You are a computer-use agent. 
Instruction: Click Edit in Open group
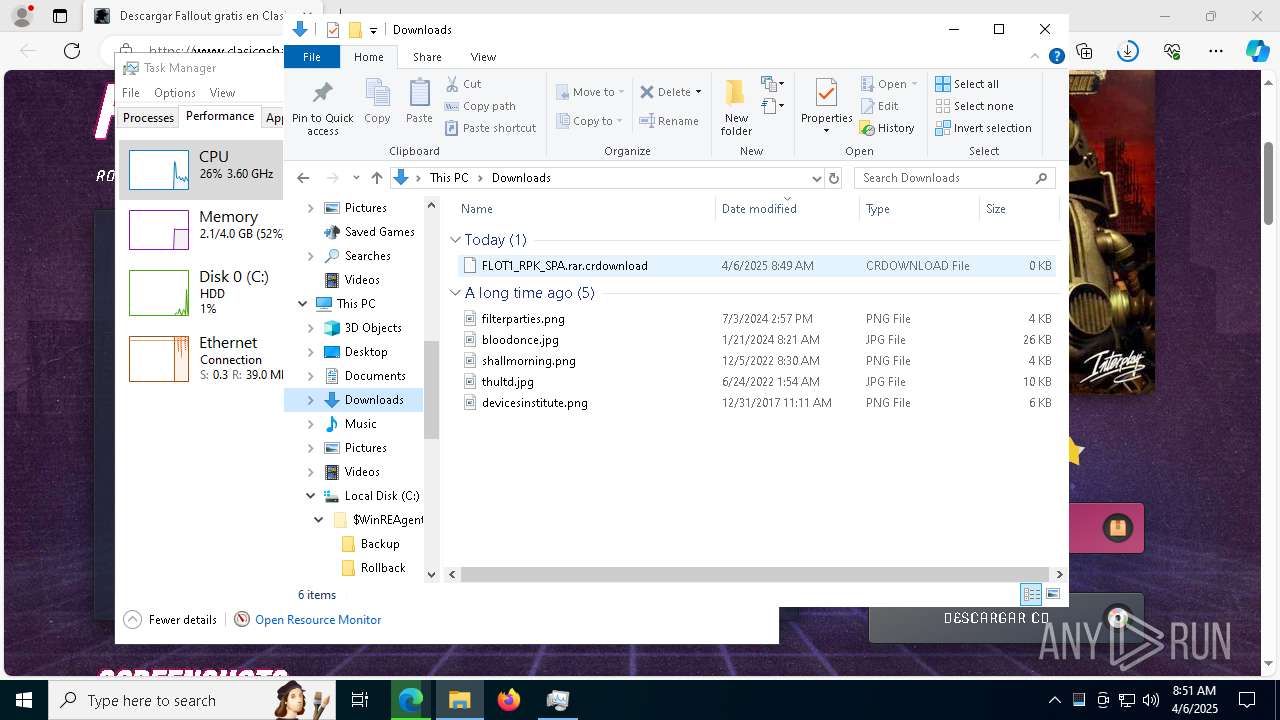tap(879, 106)
